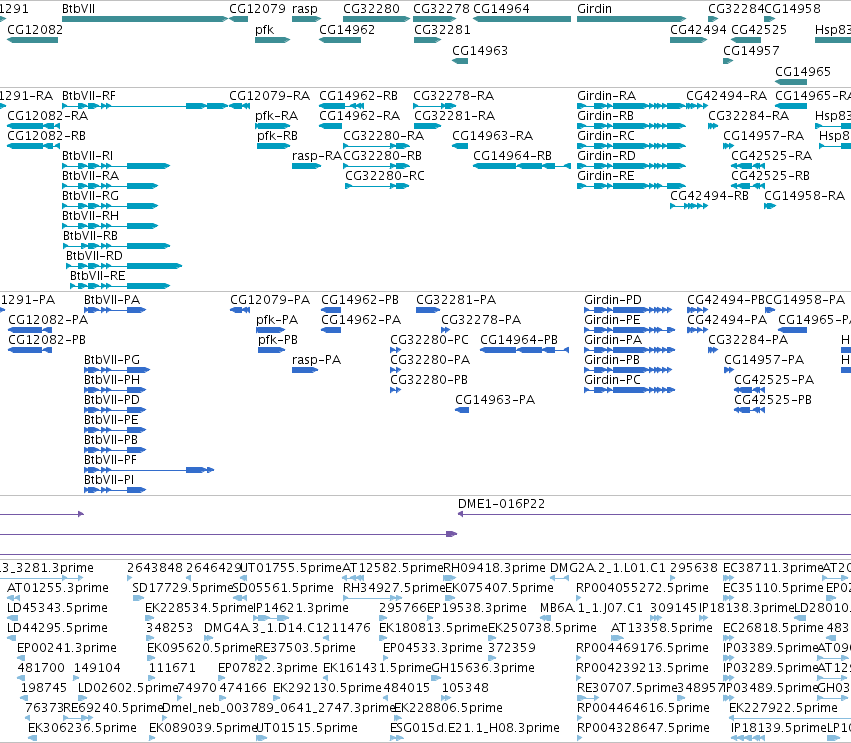This screenshot has height=743, width=851.
Task: Click EST RP004328647.5prime
Action: point(643,728)
